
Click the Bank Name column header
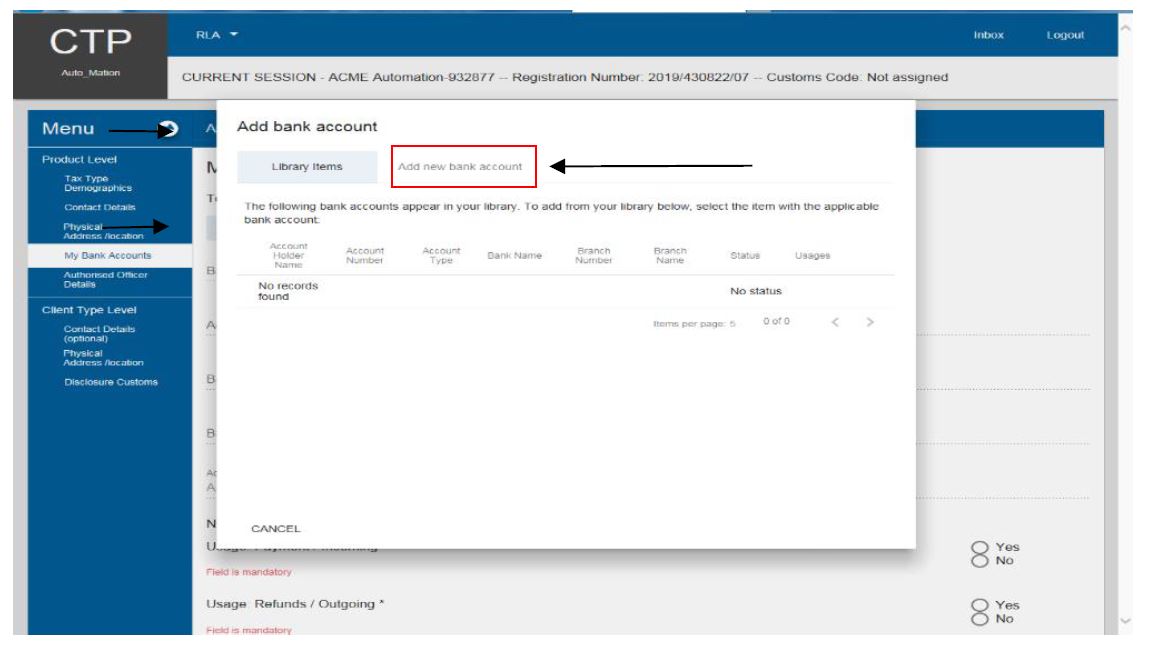pos(515,255)
